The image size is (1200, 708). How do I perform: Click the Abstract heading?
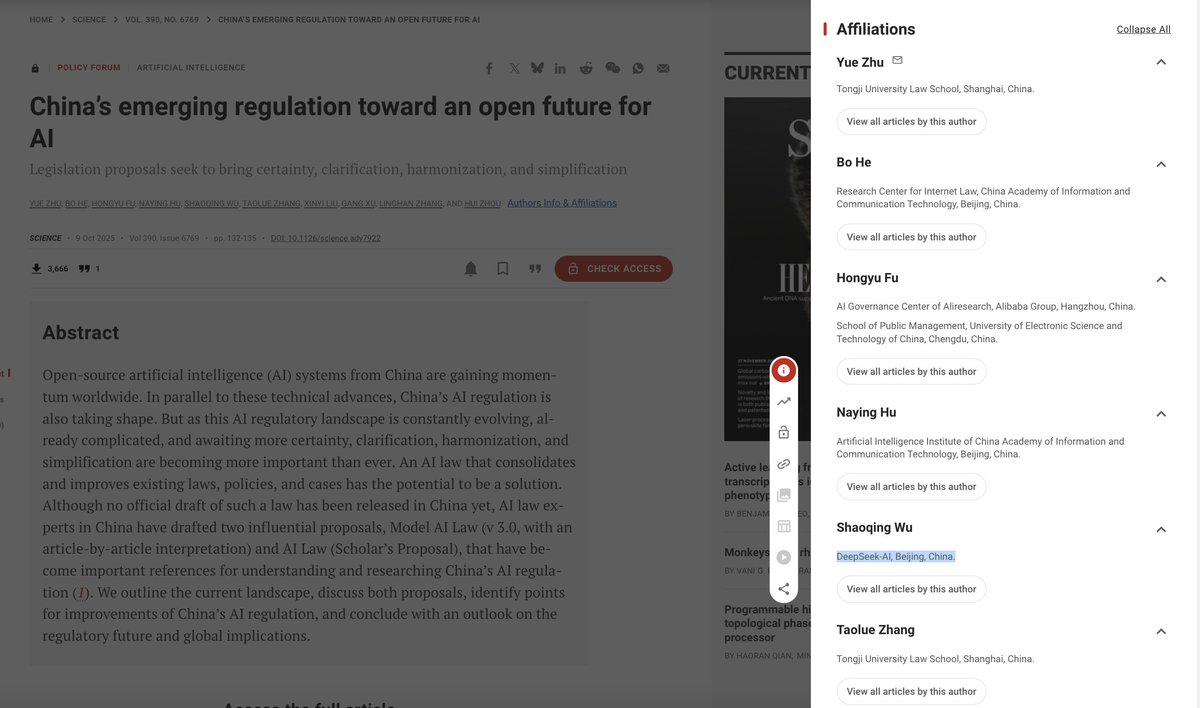click(81, 333)
